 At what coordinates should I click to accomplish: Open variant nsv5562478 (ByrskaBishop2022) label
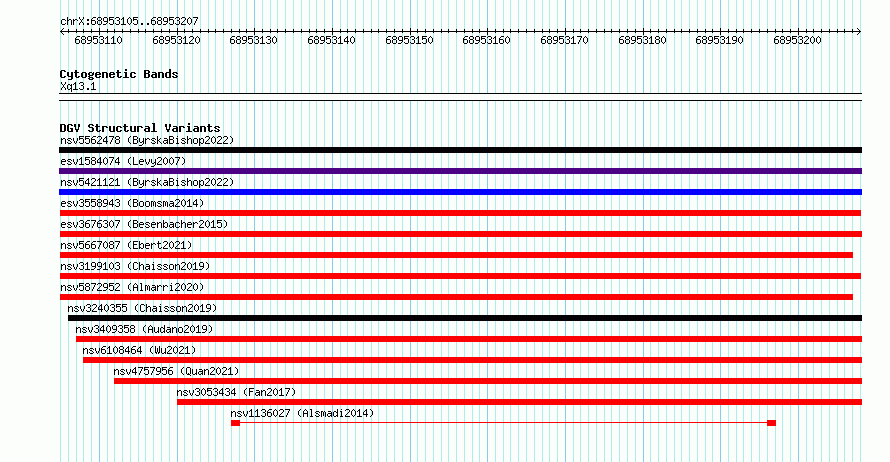point(147,140)
